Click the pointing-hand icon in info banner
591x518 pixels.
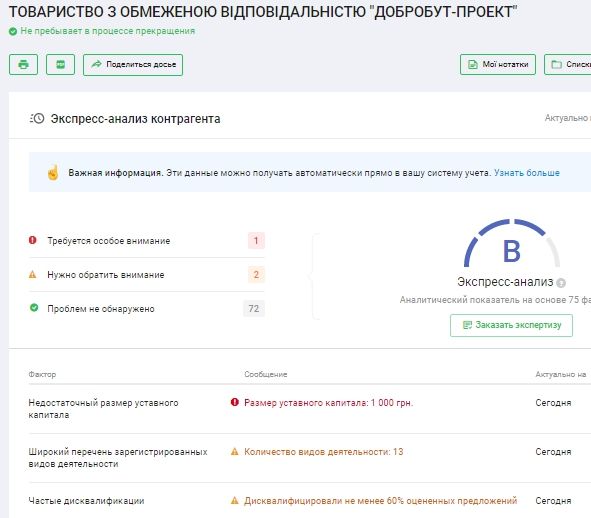pyautogui.click(x=53, y=173)
